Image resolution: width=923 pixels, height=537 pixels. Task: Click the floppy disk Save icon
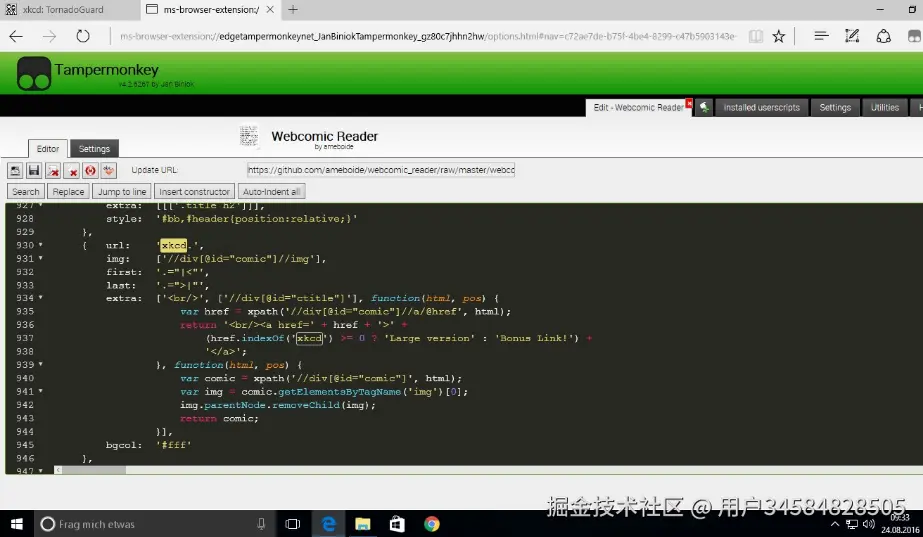tap(34, 170)
